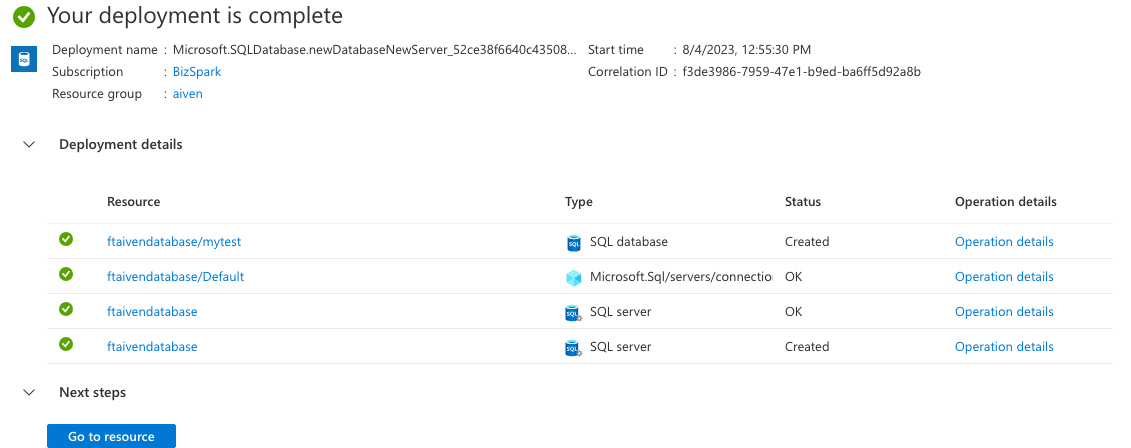
Task: Click the SQL server icon in the OK row
Action: tap(573, 312)
